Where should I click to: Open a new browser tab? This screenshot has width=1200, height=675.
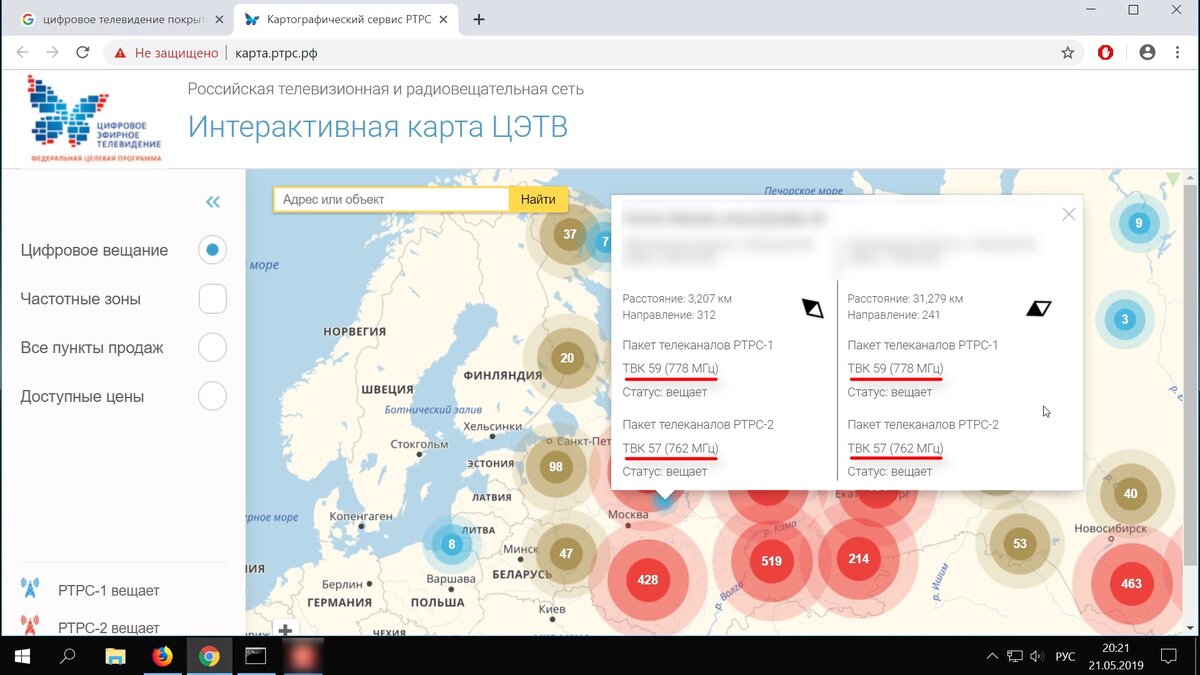click(479, 19)
